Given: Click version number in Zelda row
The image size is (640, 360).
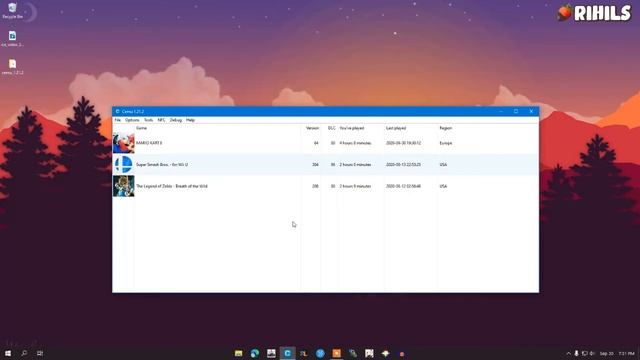Looking at the screenshot, I should (315, 186).
